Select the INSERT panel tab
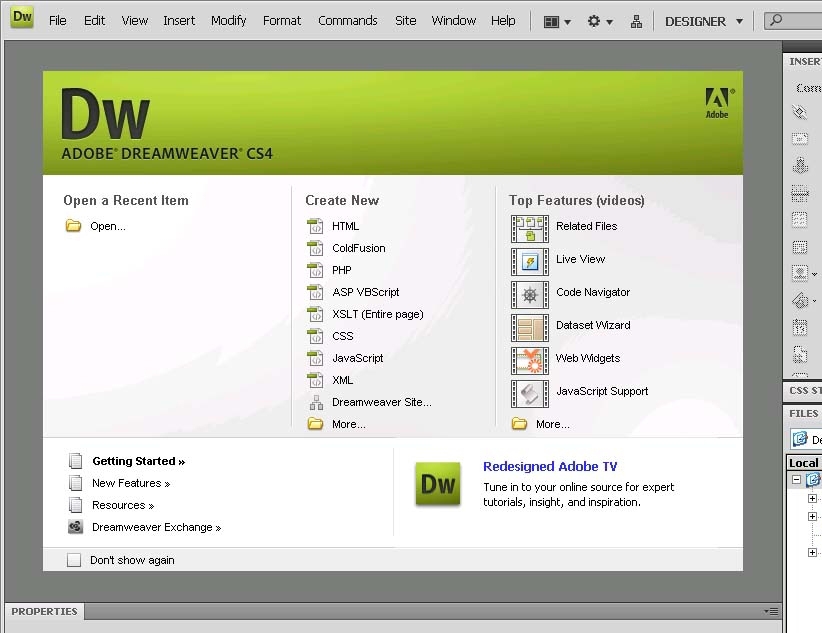The height and width of the screenshot is (633, 822). [804, 61]
